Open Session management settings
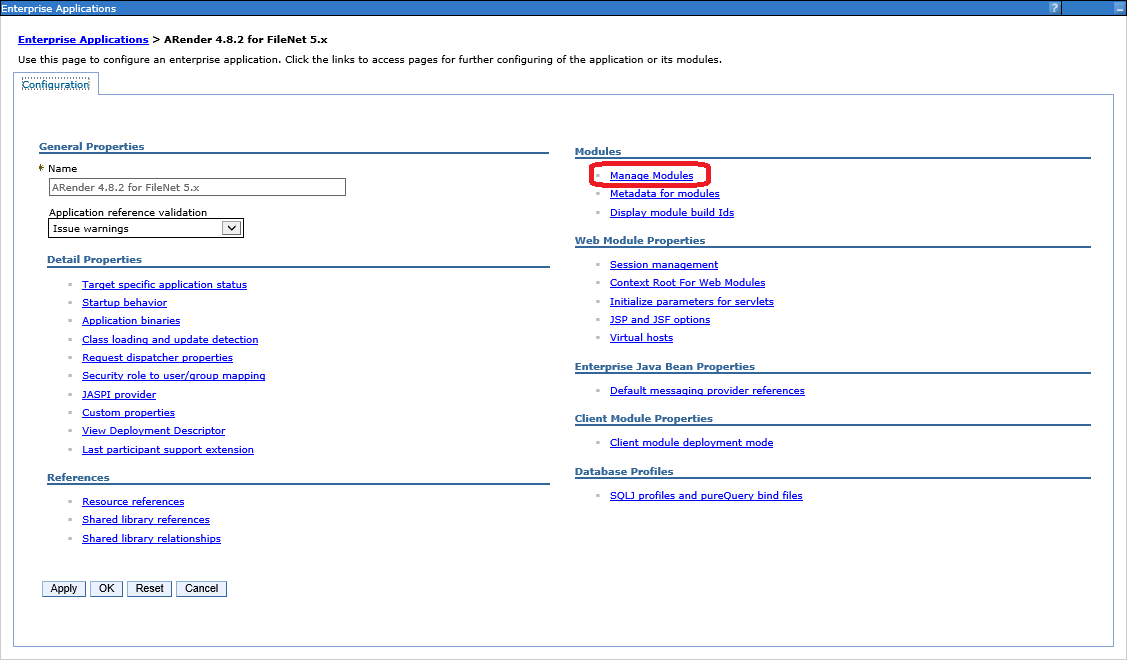 pos(663,265)
